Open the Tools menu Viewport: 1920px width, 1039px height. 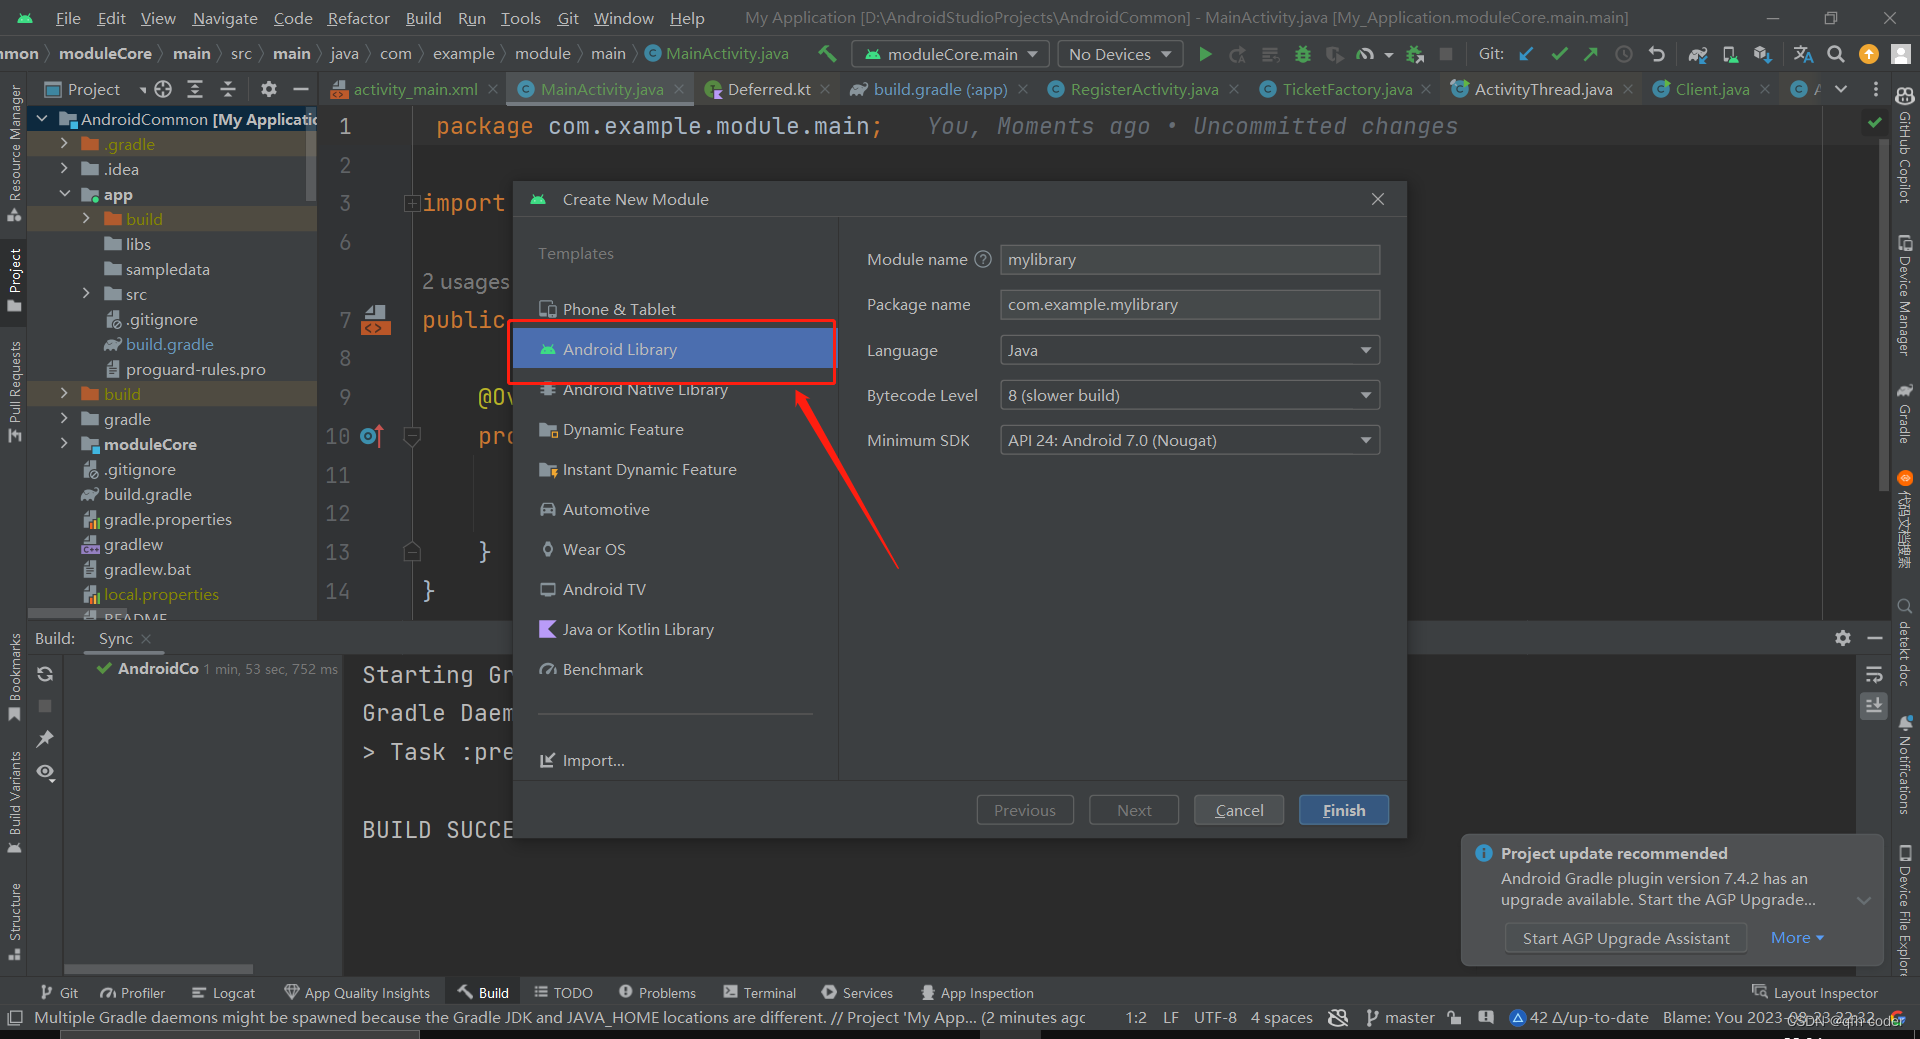point(520,18)
